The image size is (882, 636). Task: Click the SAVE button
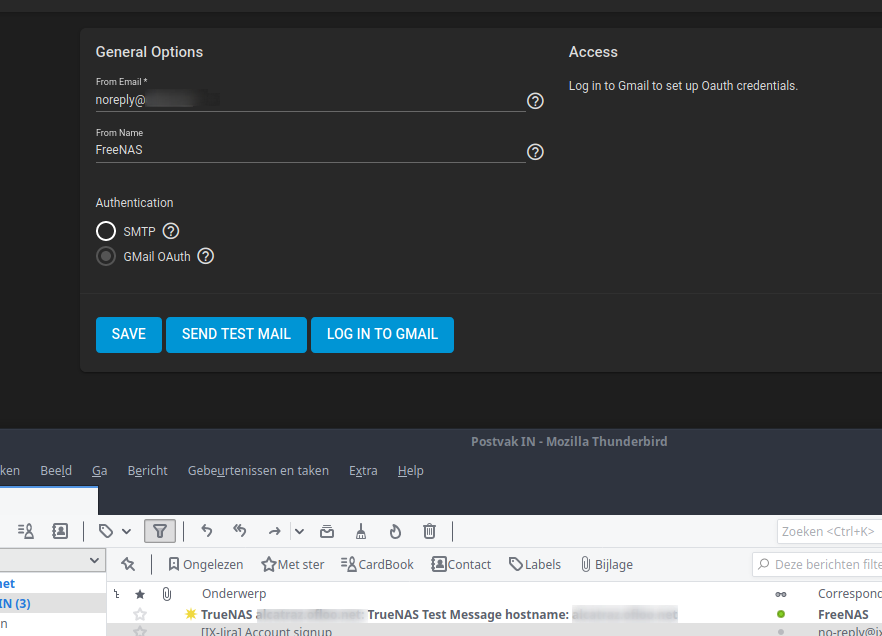pos(129,335)
